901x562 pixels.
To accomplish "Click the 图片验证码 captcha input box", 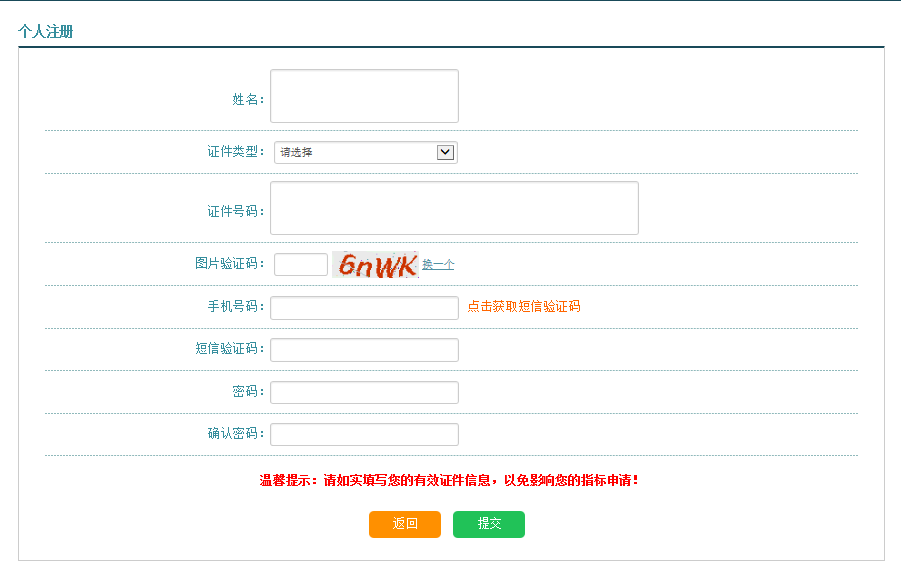I will click(300, 264).
